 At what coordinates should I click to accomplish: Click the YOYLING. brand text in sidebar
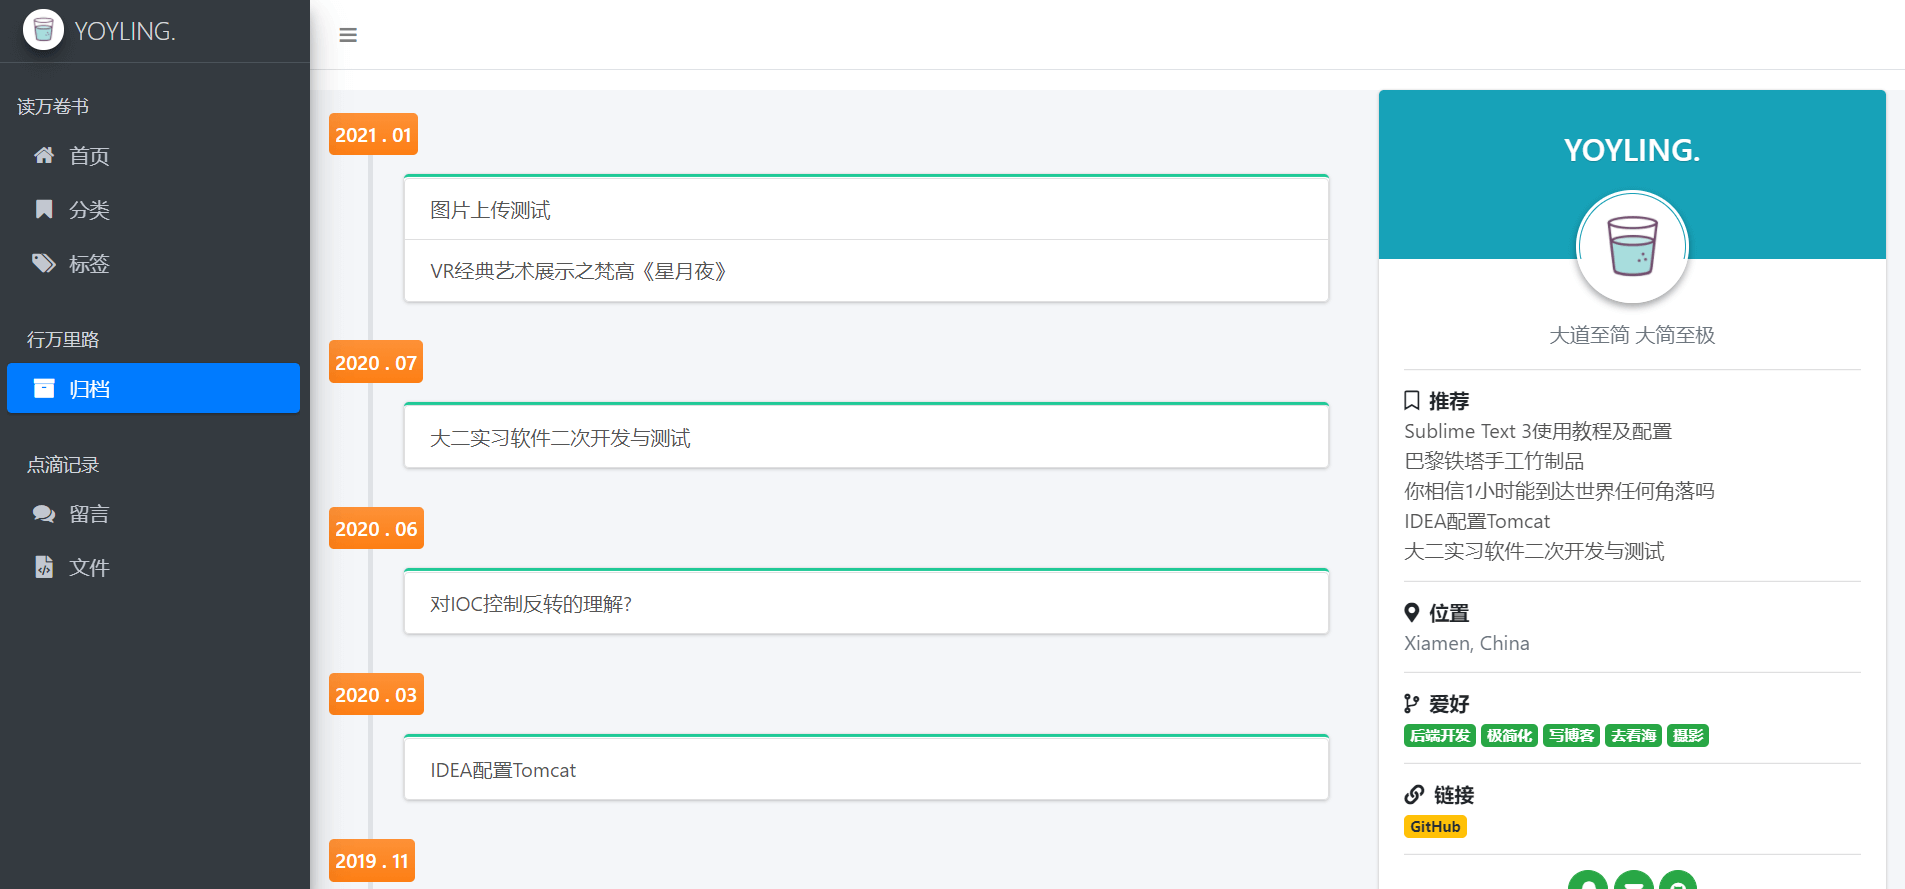(125, 31)
